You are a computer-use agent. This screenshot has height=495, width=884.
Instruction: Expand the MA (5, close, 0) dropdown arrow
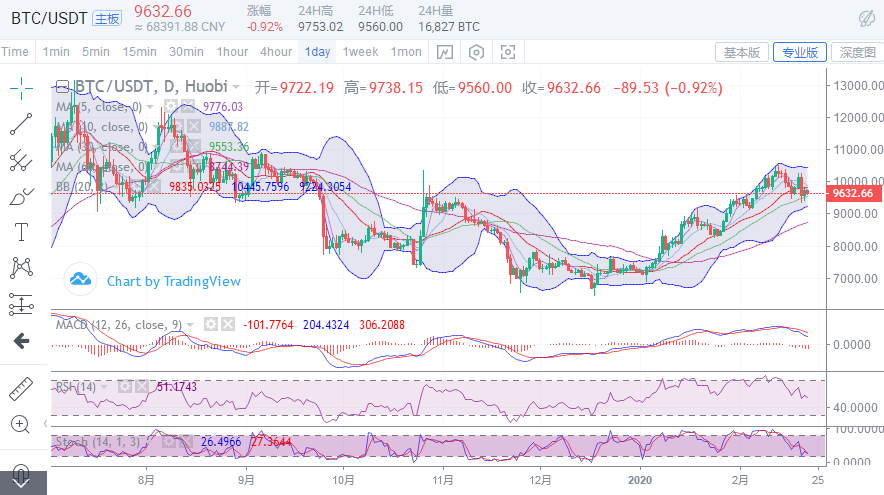[x=150, y=107]
